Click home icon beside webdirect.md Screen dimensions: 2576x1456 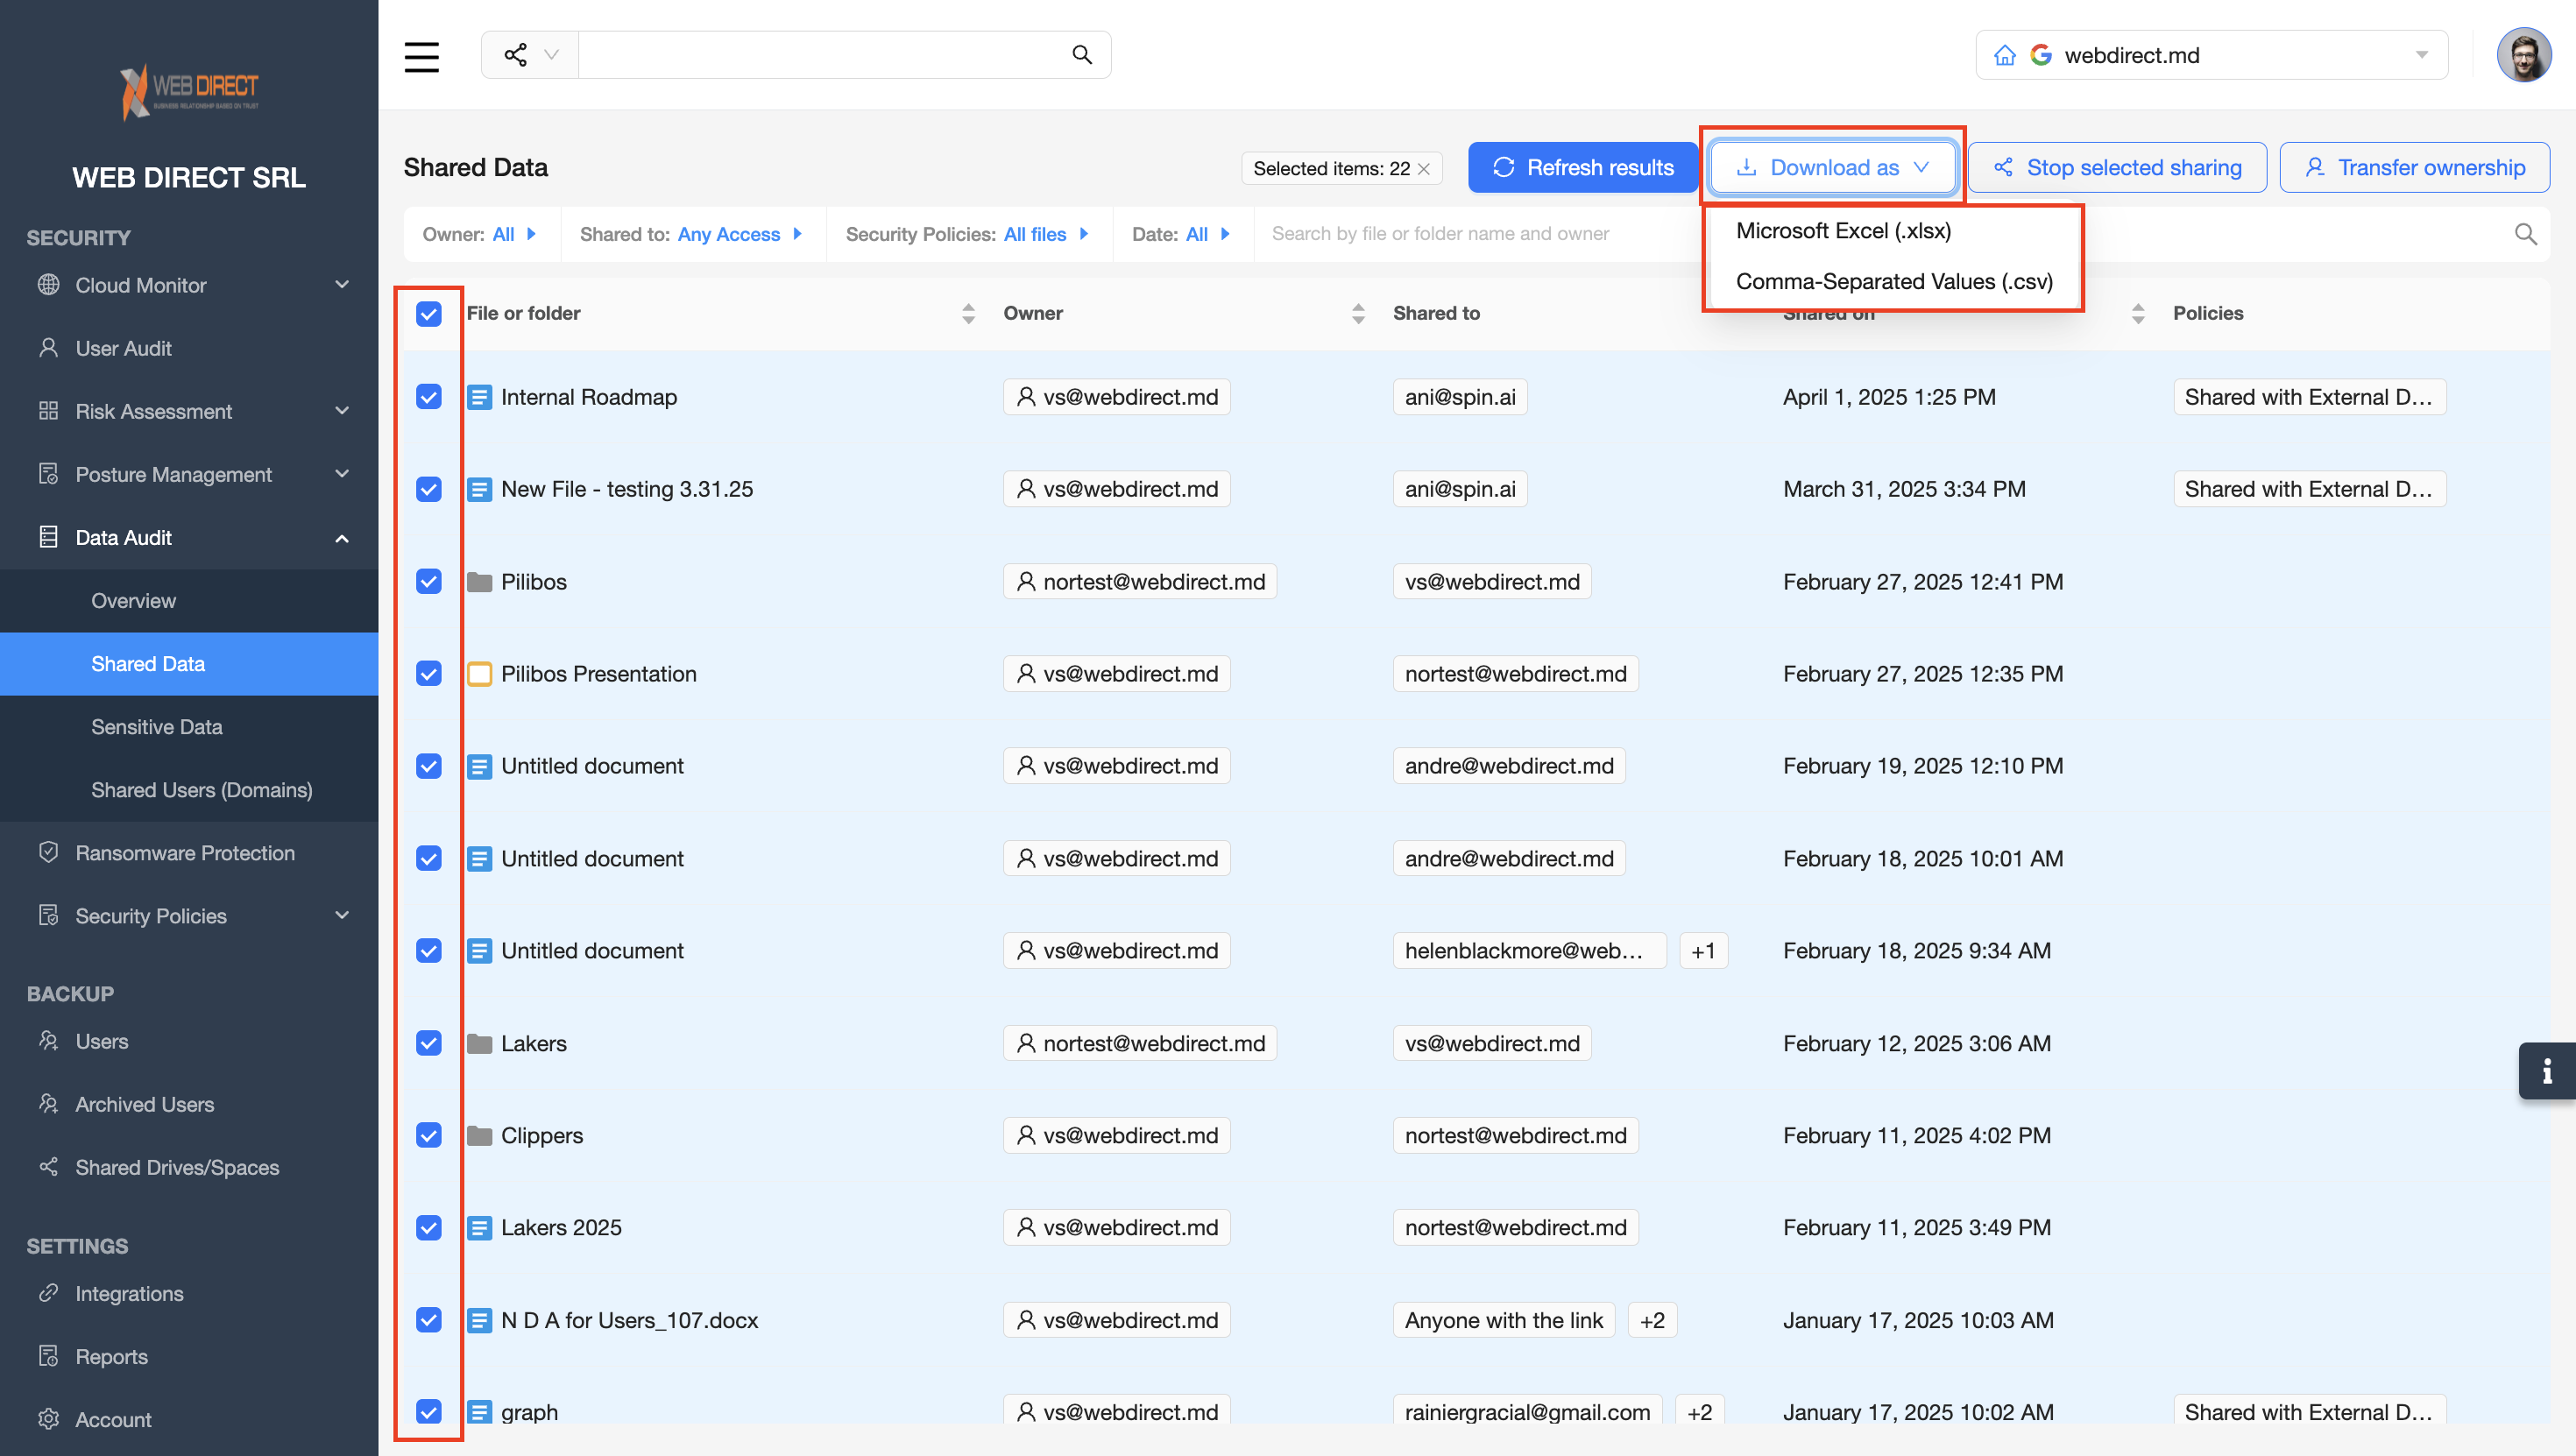click(2005, 55)
